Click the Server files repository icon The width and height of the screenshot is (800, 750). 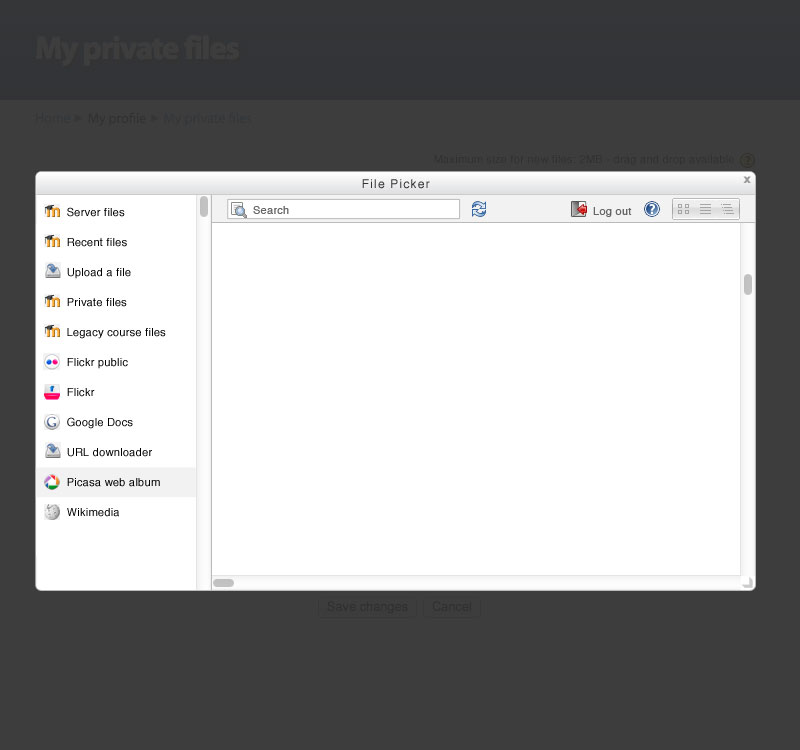pos(52,211)
